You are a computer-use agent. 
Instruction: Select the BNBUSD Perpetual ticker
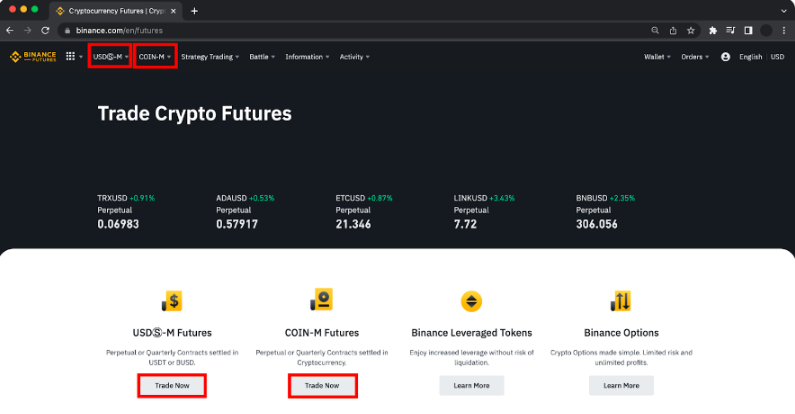pos(605,211)
